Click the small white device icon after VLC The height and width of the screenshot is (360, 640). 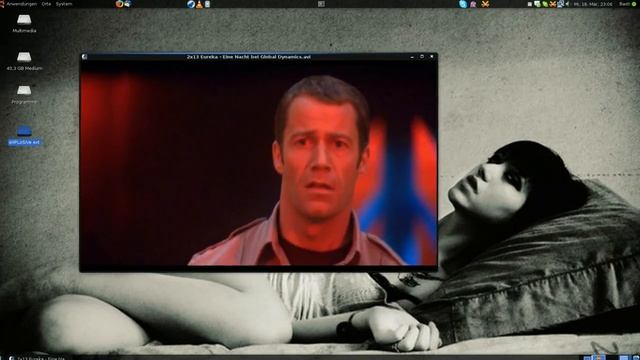pos(207,4)
